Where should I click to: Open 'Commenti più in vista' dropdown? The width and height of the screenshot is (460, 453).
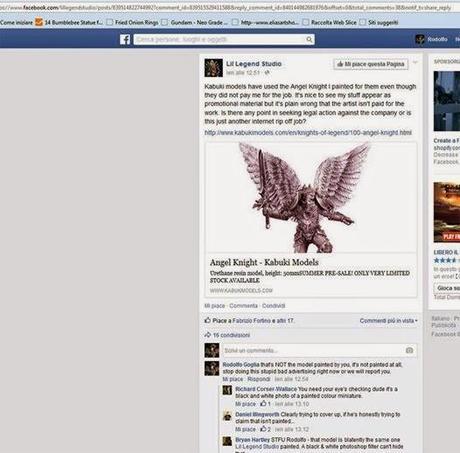pyautogui.click(x=388, y=321)
